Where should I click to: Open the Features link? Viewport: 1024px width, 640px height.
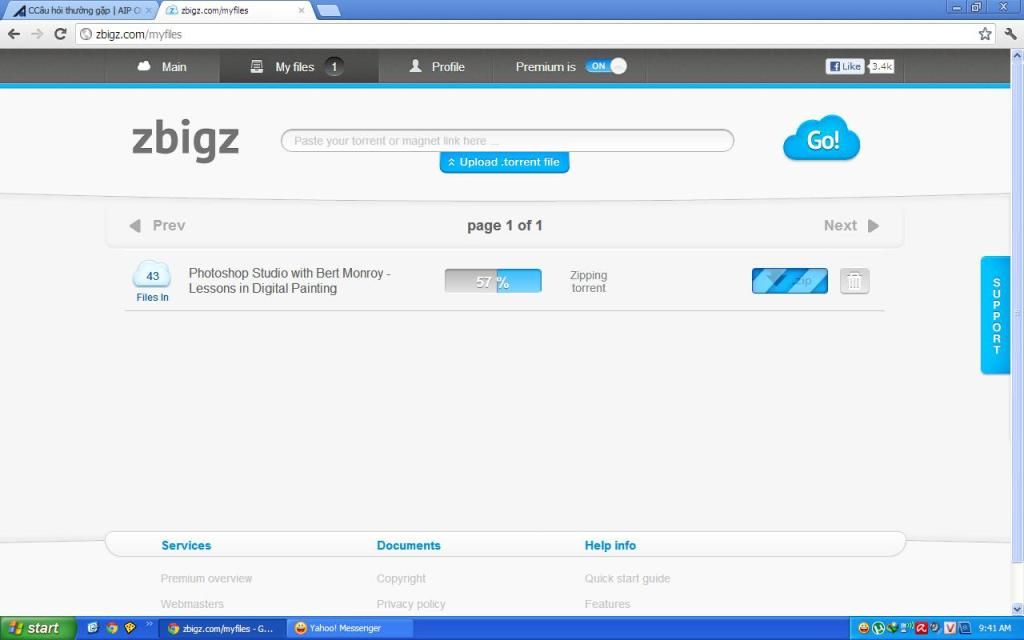point(607,604)
